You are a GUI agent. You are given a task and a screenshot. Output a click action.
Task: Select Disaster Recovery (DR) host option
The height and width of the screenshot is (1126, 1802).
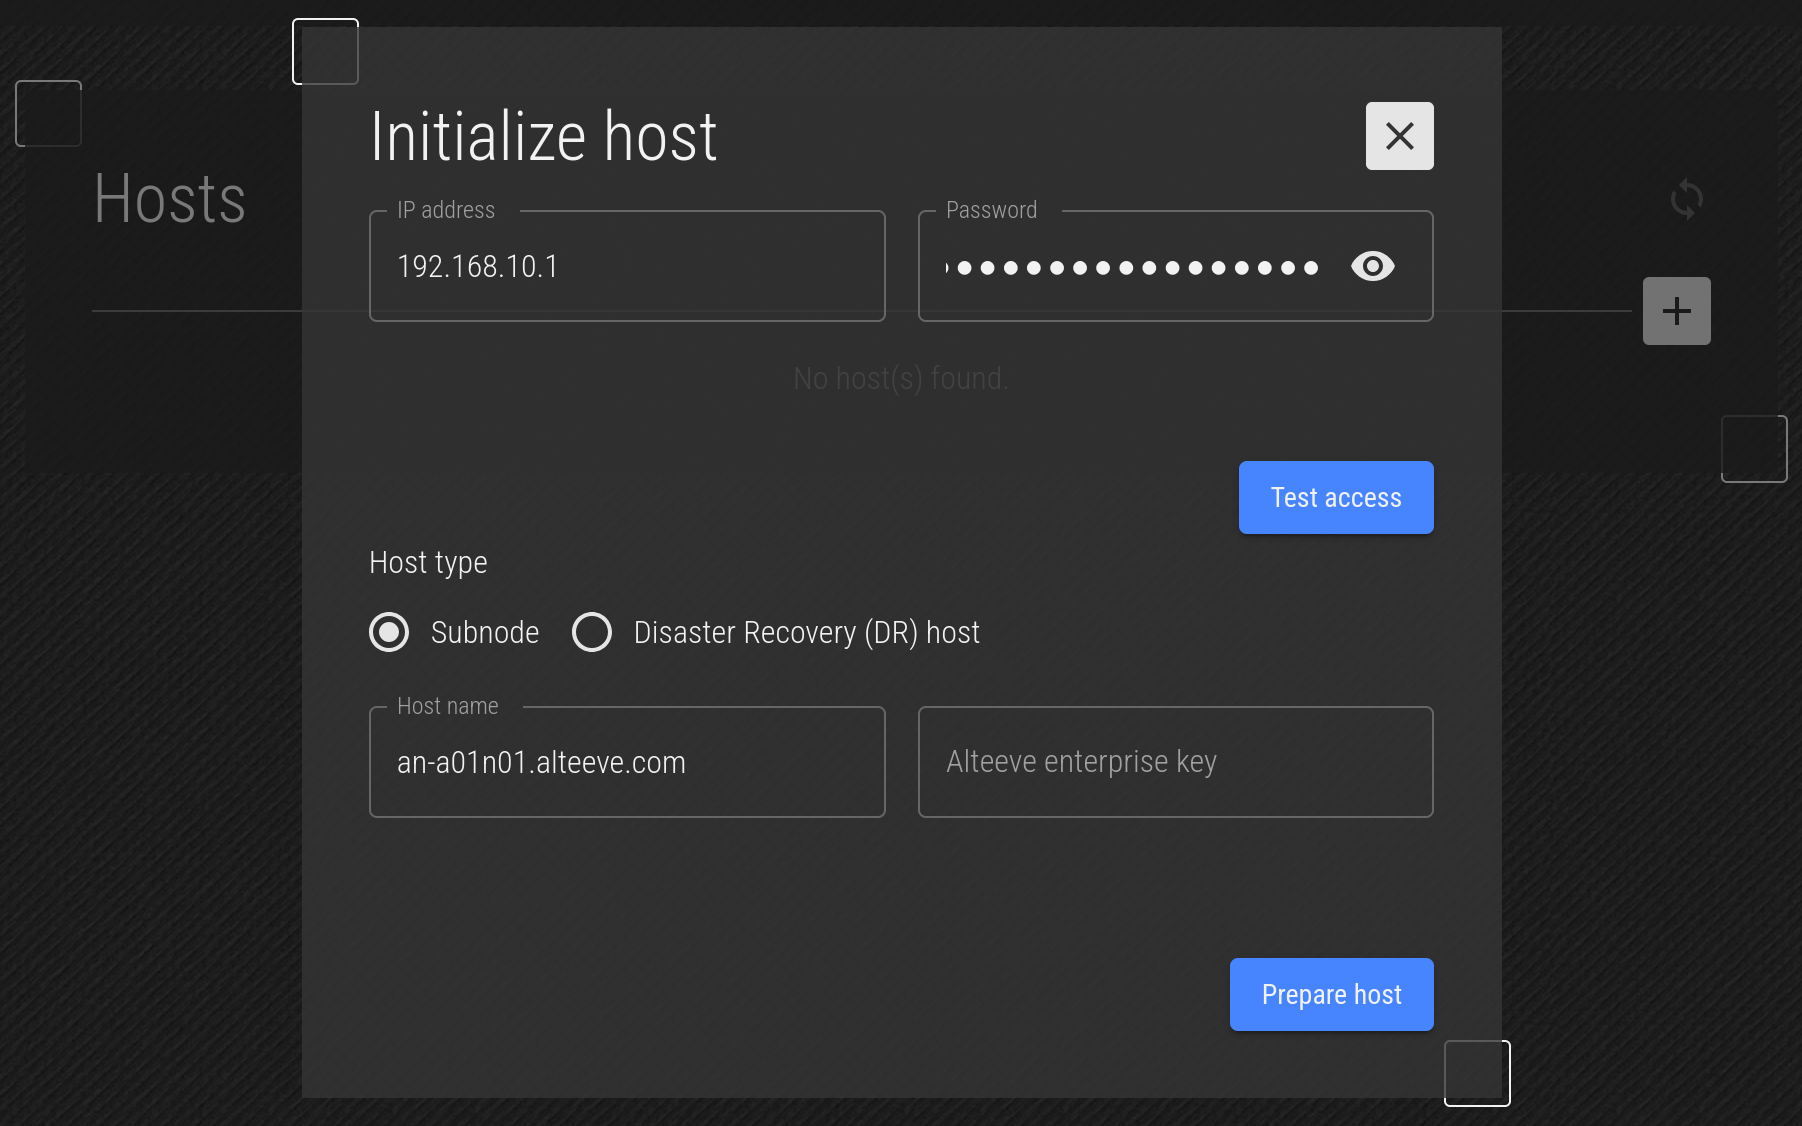coord(592,632)
